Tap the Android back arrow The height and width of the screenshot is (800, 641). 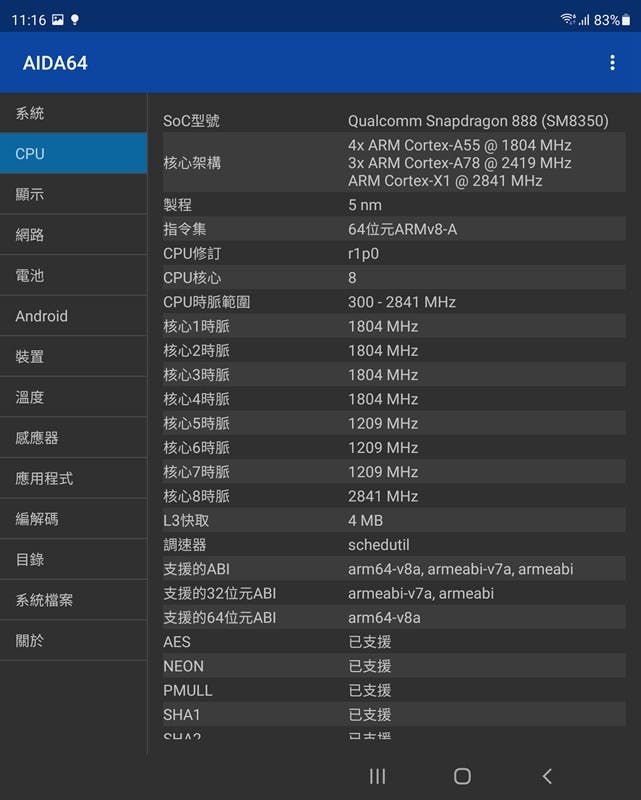pos(547,776)
